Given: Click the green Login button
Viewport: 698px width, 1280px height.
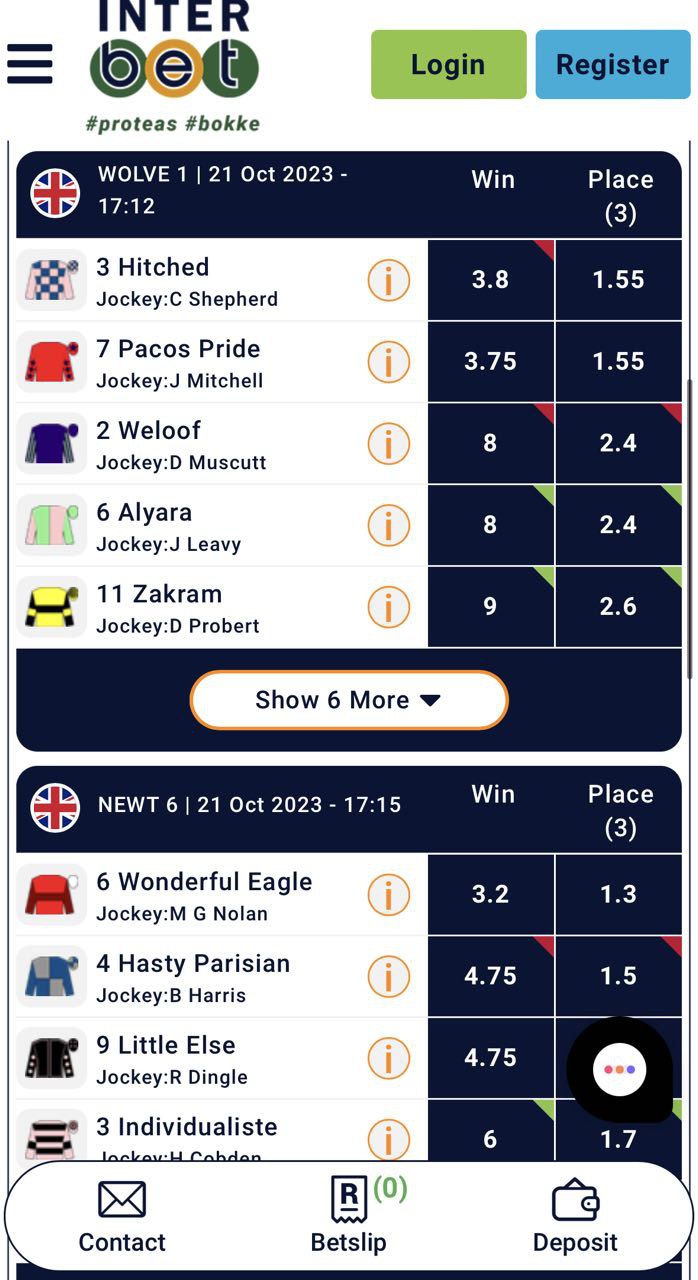Looking at the screenshot, I should point(448,65).
